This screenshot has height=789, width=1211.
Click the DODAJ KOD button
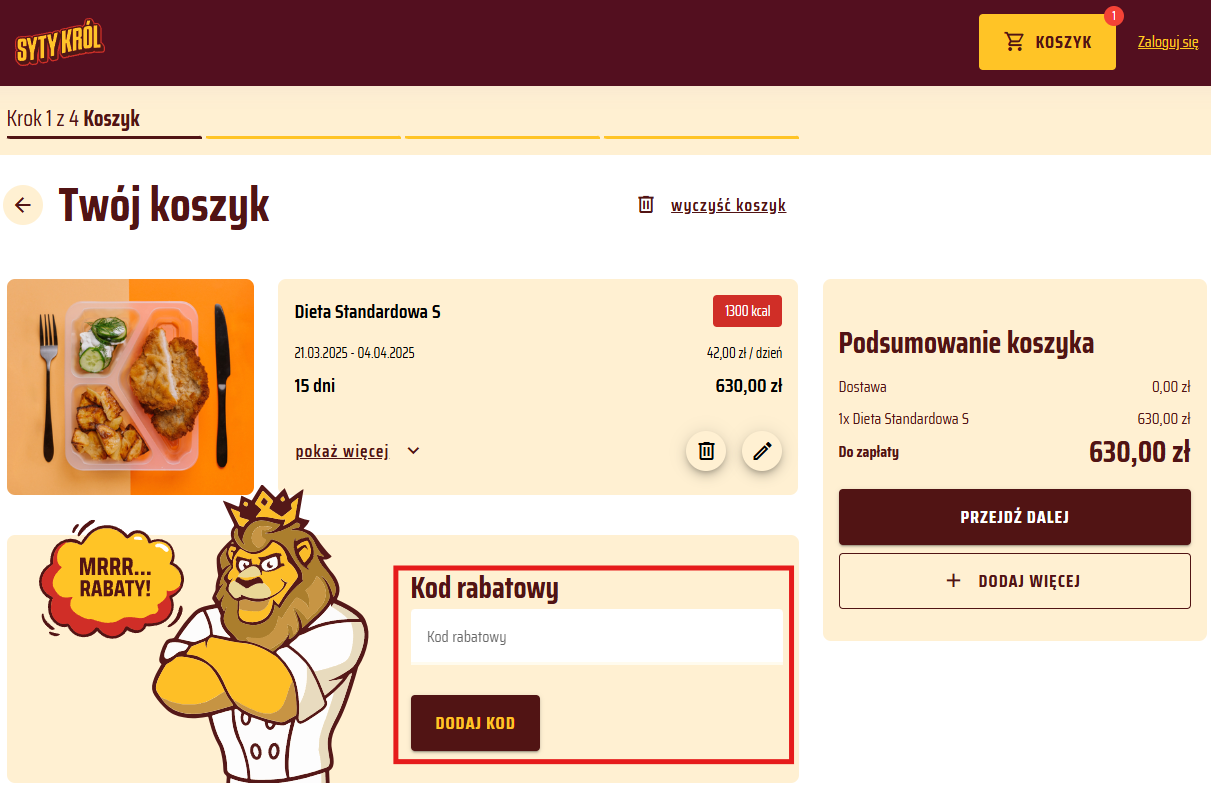pyautogui.click(x=475, y=722)
